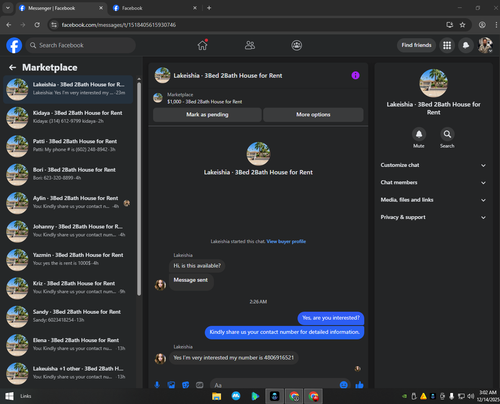Image resolution: width=500 pixels, height=404 pixels.
Task: Open File Explorer on taskbar
Action: click(217, 396)
